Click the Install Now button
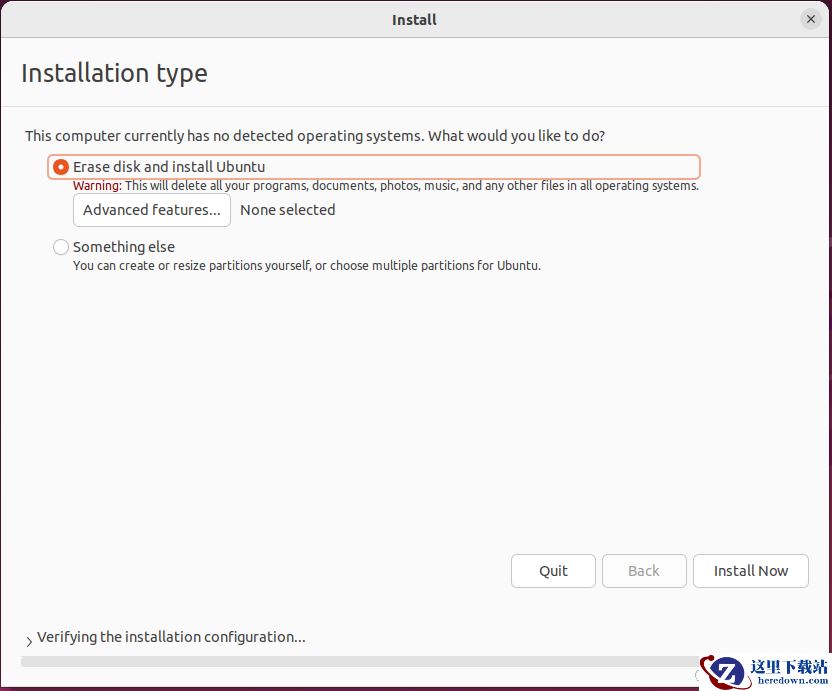The width and height of the screenshot is (832, 691). click(x=751, y=571)
